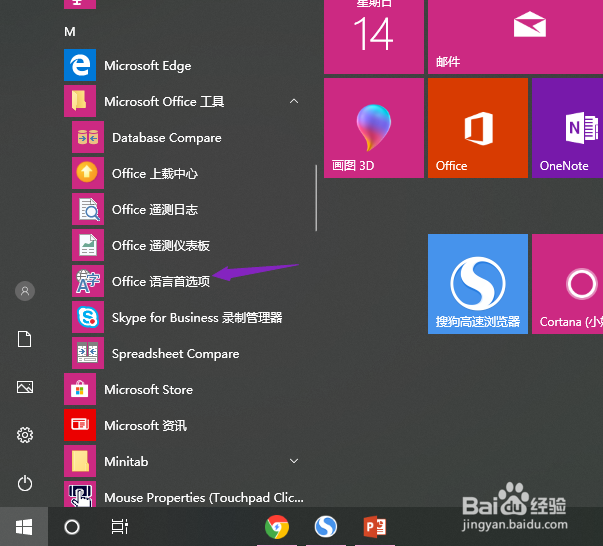The image size is (603, 546).
Task: Open the 搜狗高速浏览器 tile
Action: [x=478, y=284]
